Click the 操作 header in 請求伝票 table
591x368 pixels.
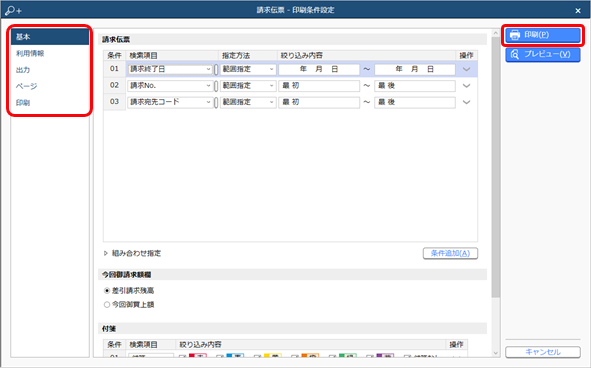(x=466, y=55)
